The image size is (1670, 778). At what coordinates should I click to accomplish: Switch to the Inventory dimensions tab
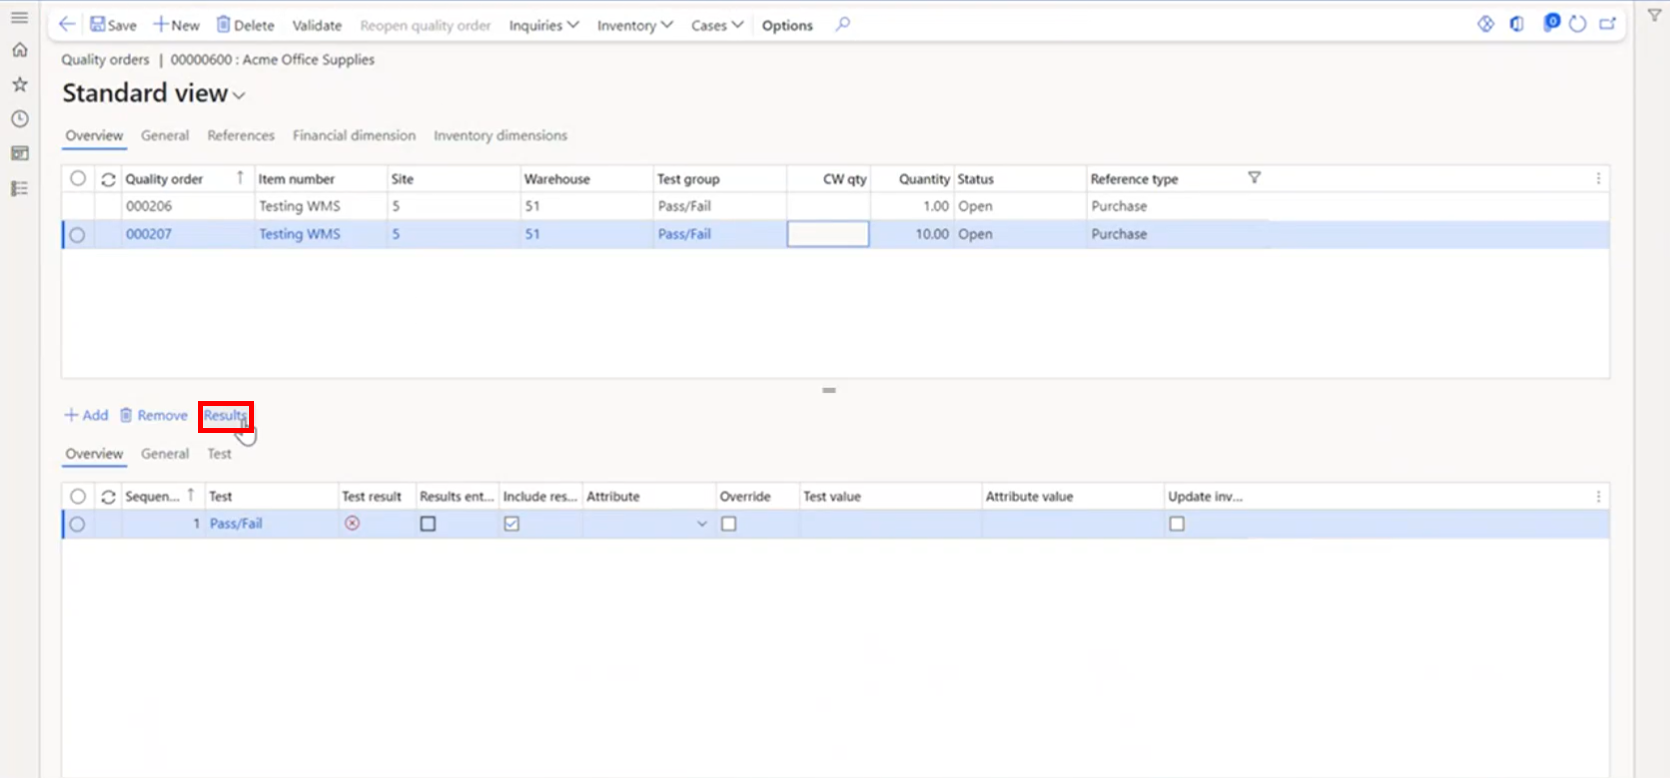tap(500, 136)
